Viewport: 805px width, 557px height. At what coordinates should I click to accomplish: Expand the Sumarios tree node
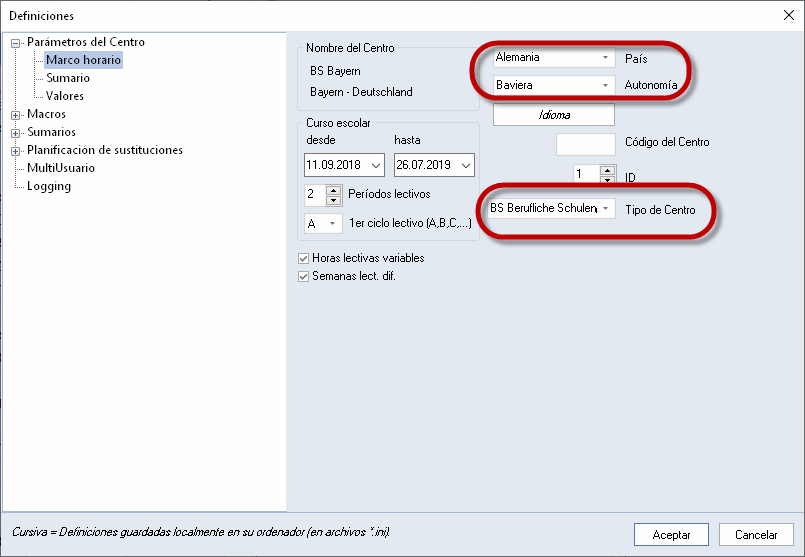[x=15, y=133]
